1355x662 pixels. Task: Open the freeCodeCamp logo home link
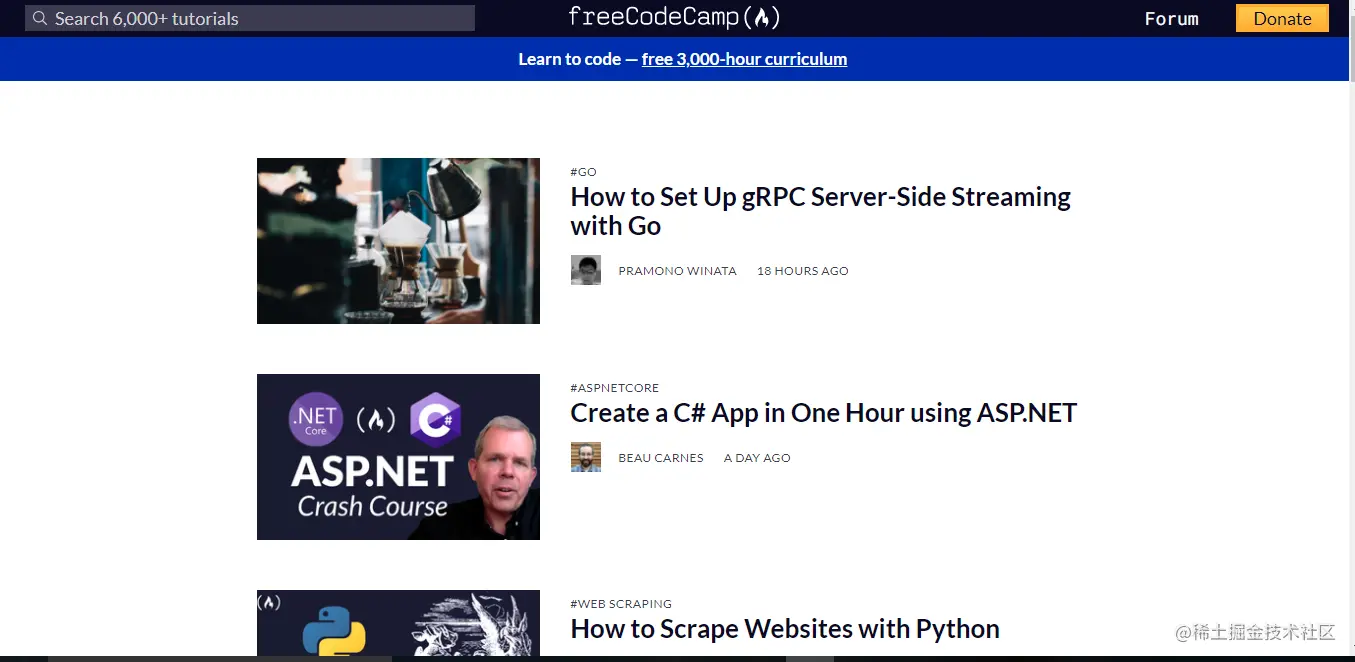click(674, 17)
